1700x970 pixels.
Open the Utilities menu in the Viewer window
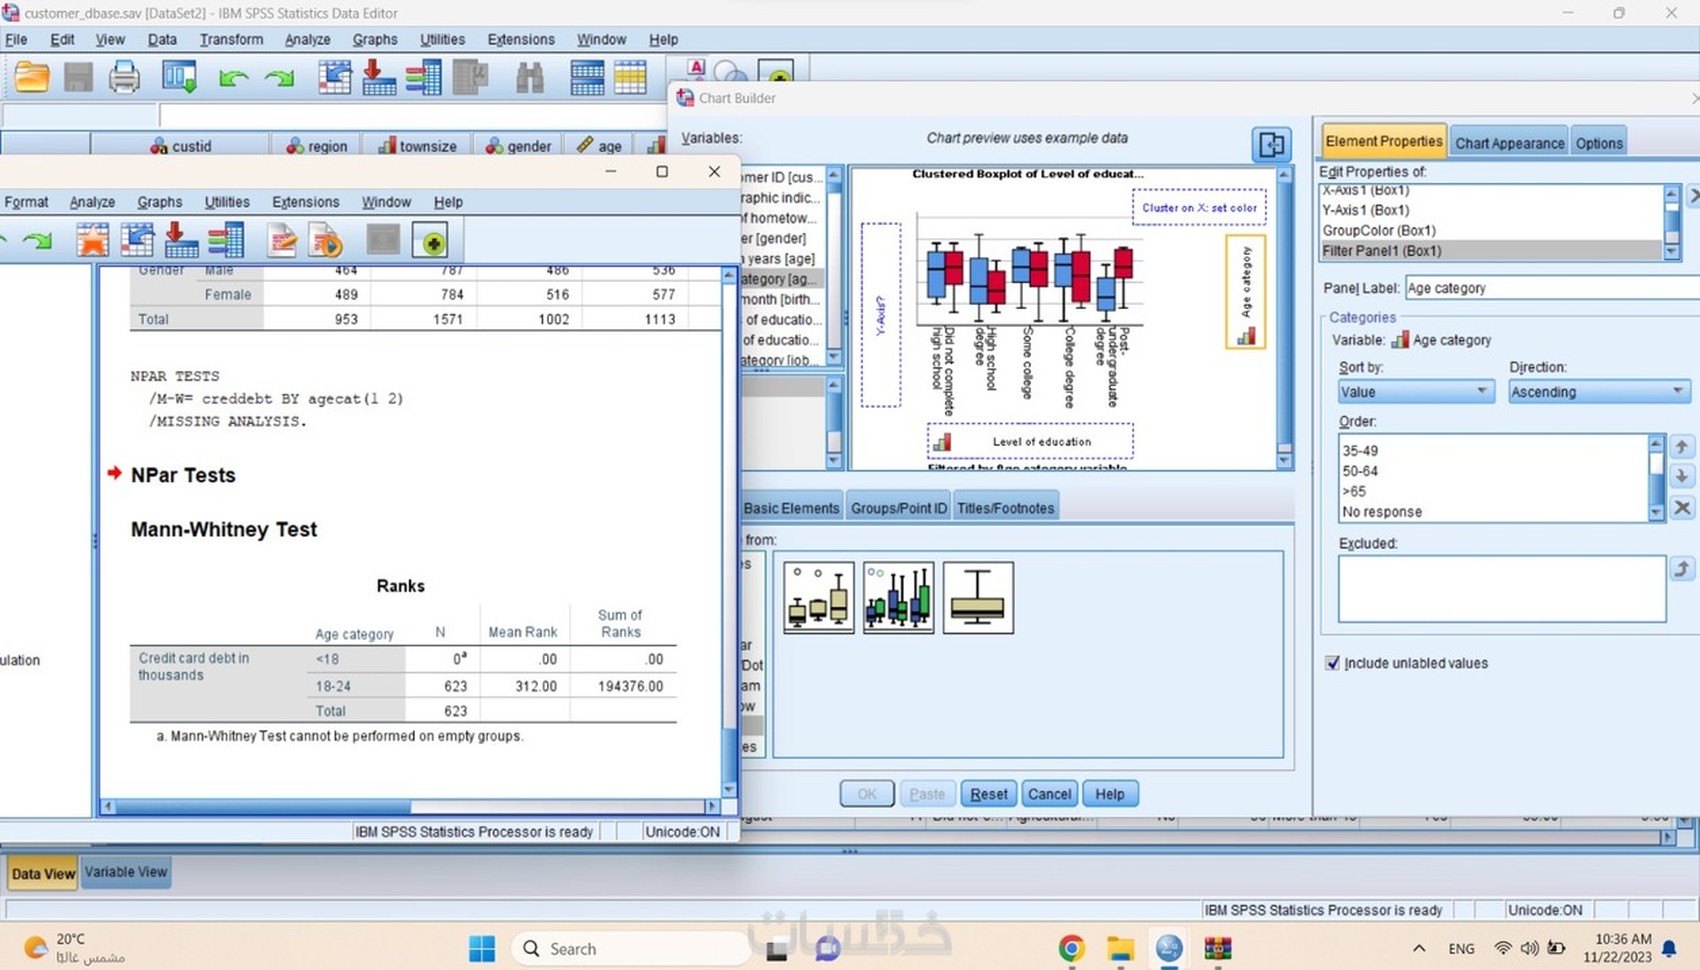pos(227,202)
